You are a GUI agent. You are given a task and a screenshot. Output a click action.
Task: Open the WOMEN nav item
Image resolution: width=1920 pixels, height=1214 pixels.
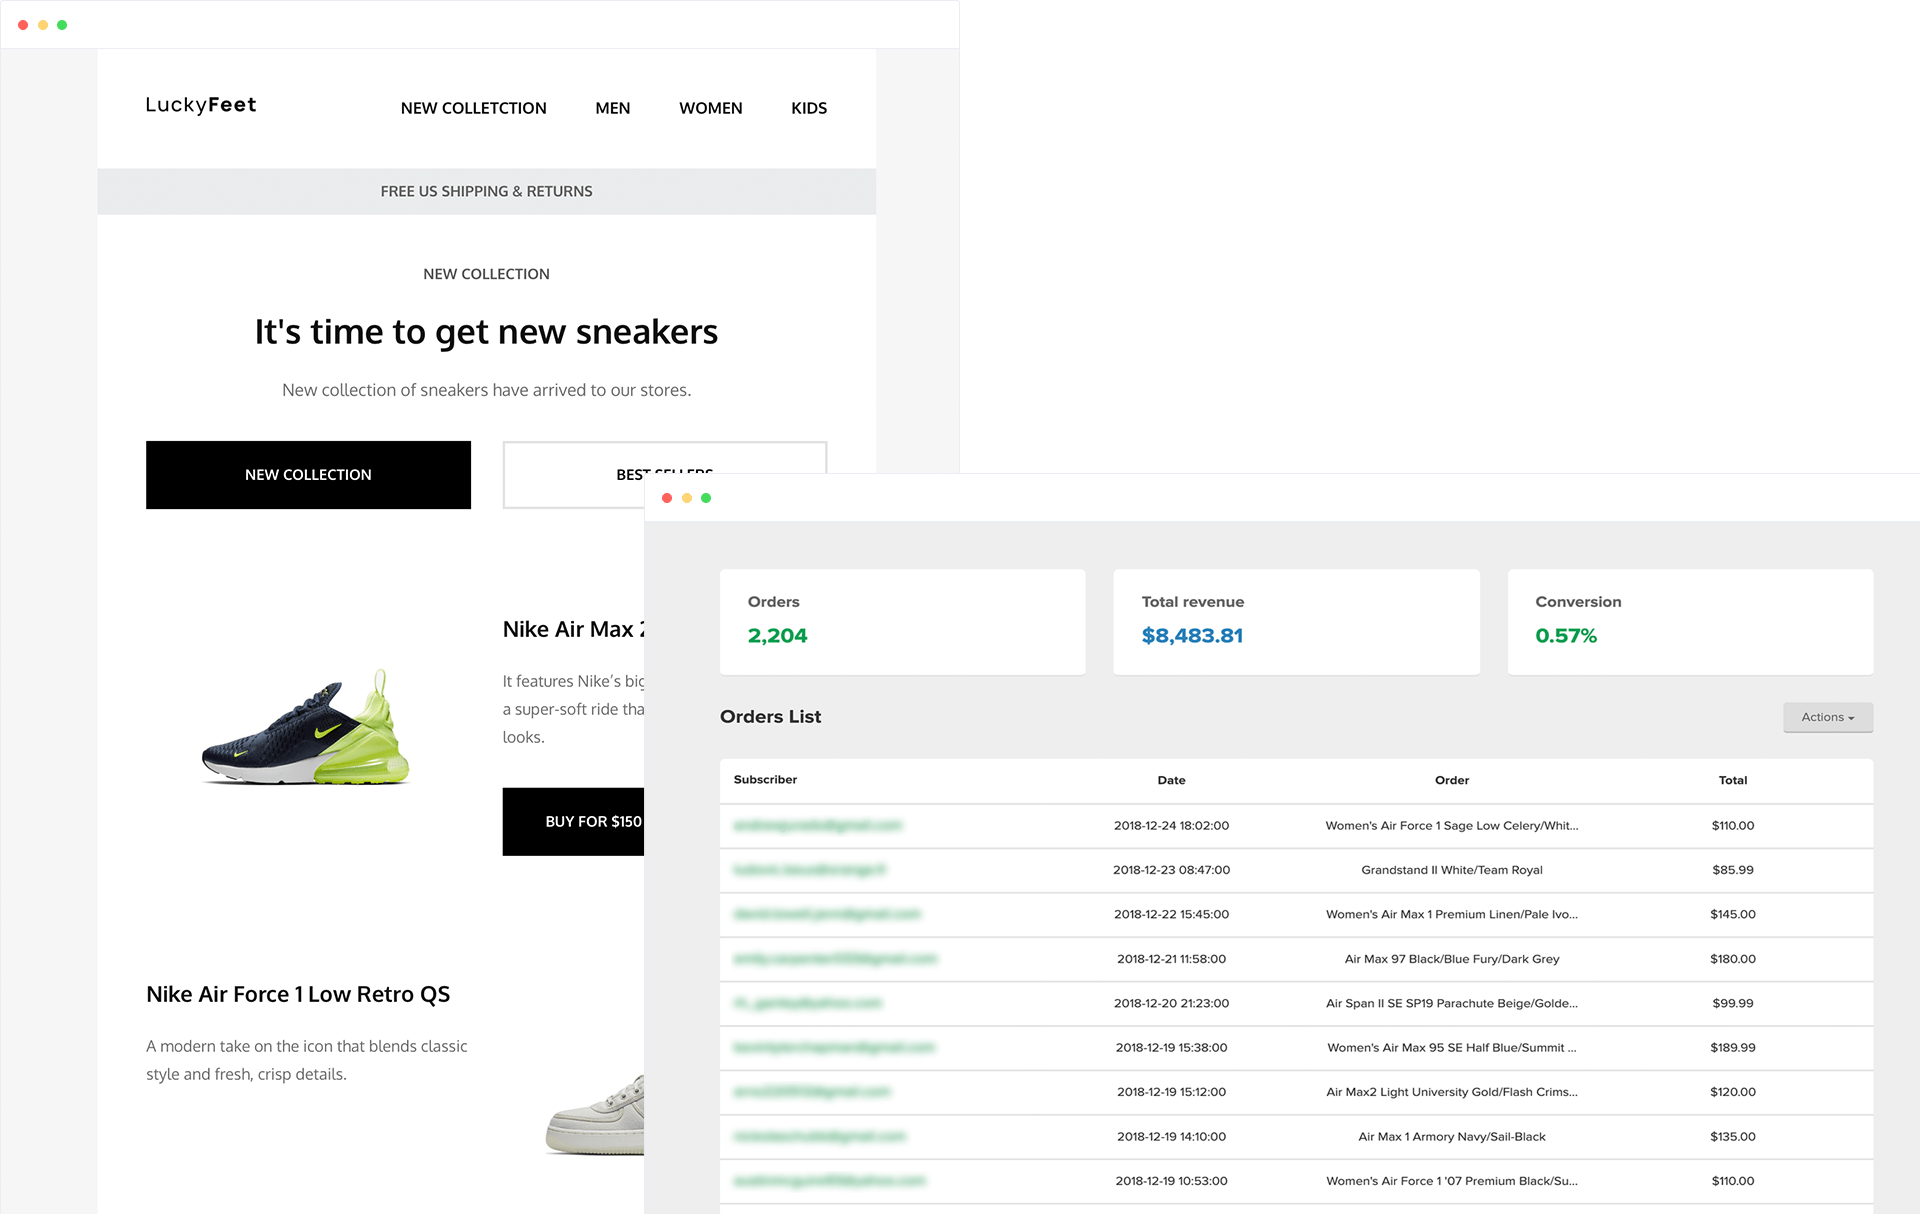[710, 108]
